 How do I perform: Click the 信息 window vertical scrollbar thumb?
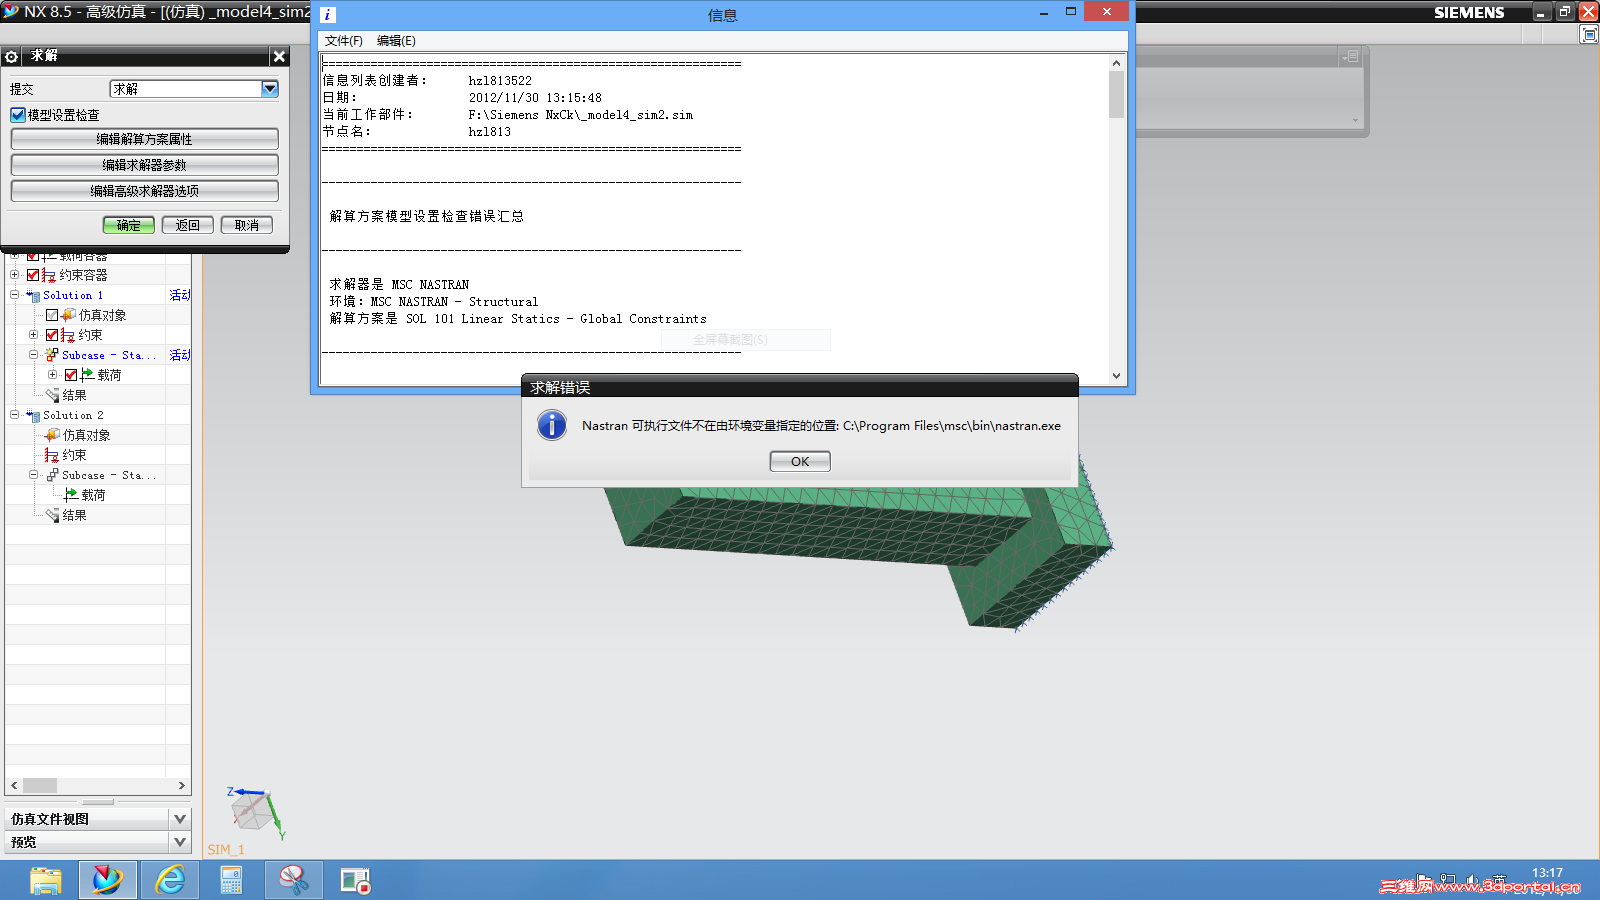tap(1117, 95)
